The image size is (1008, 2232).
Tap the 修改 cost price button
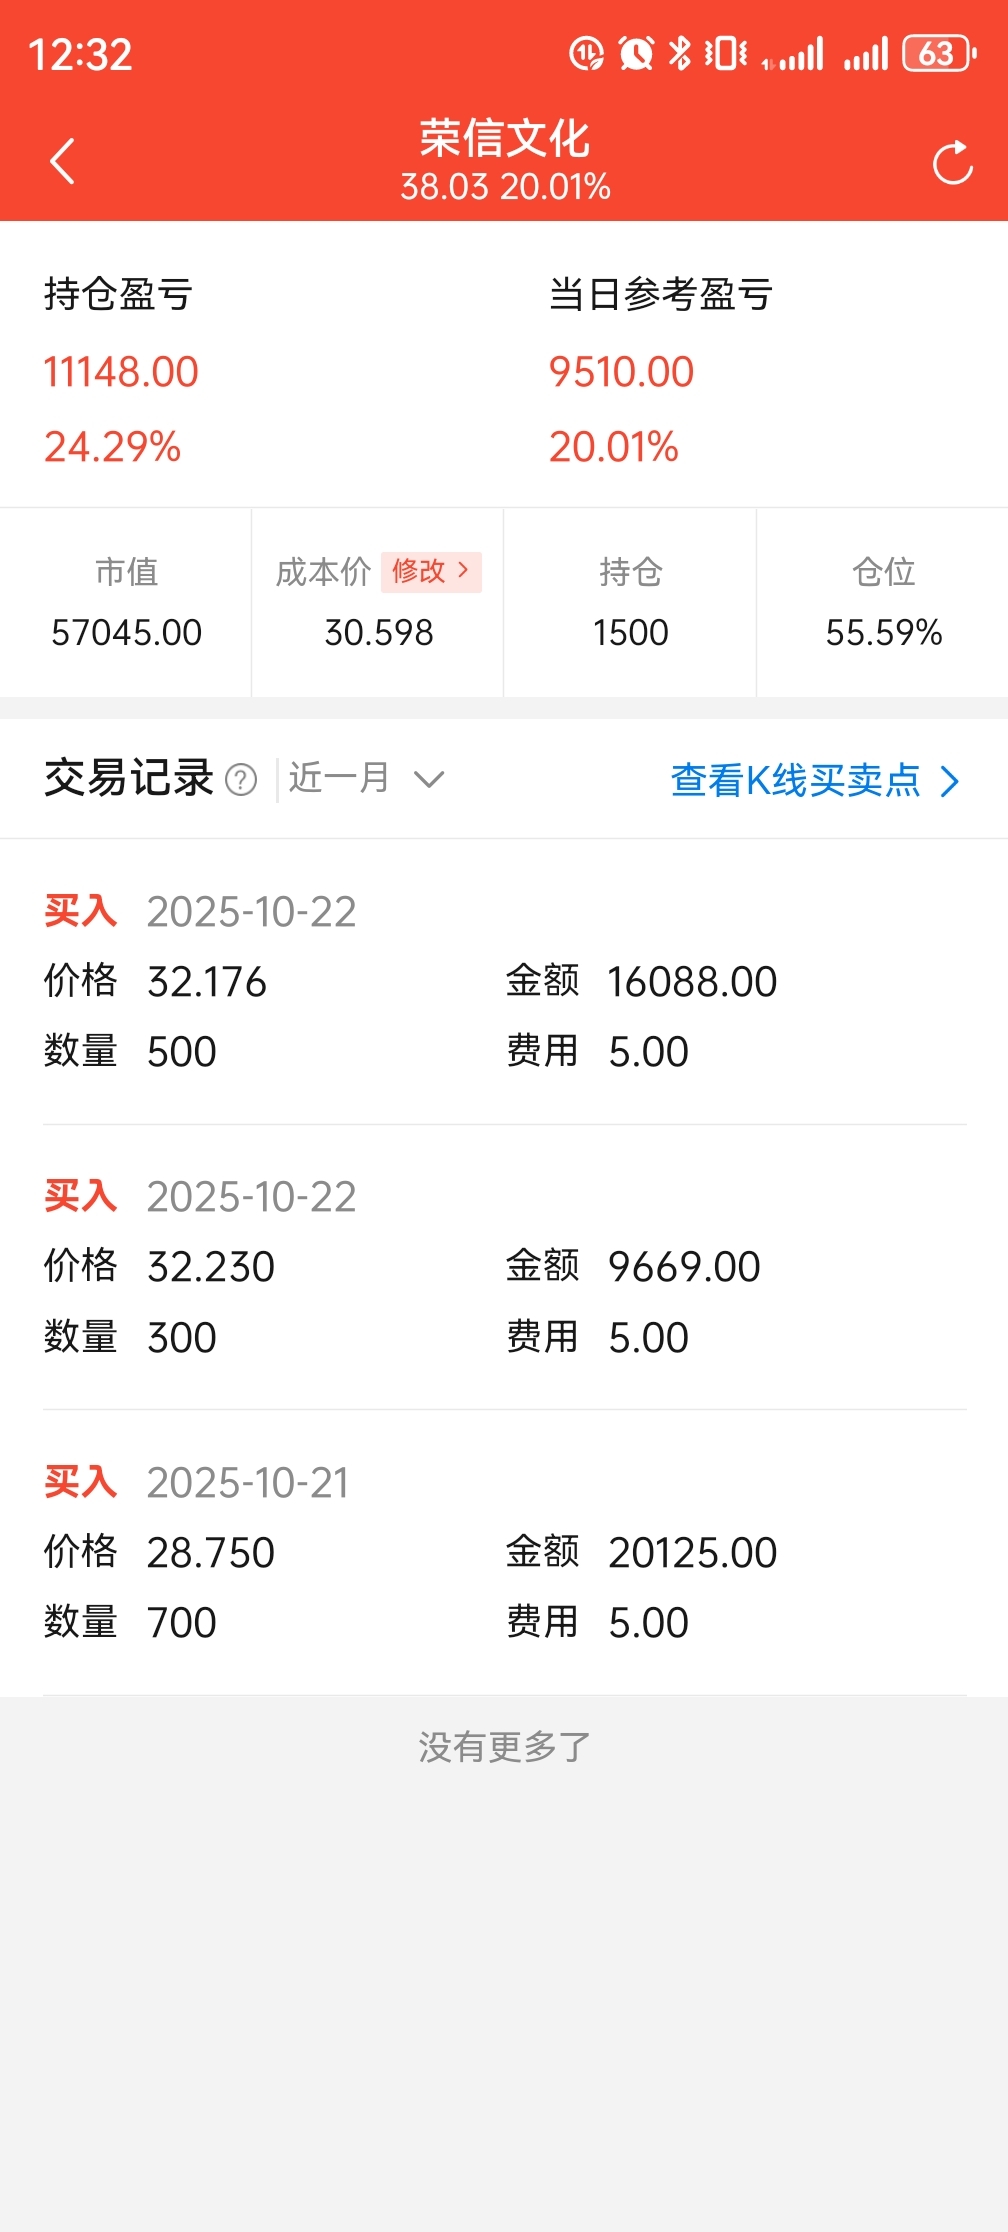[431, 572]
